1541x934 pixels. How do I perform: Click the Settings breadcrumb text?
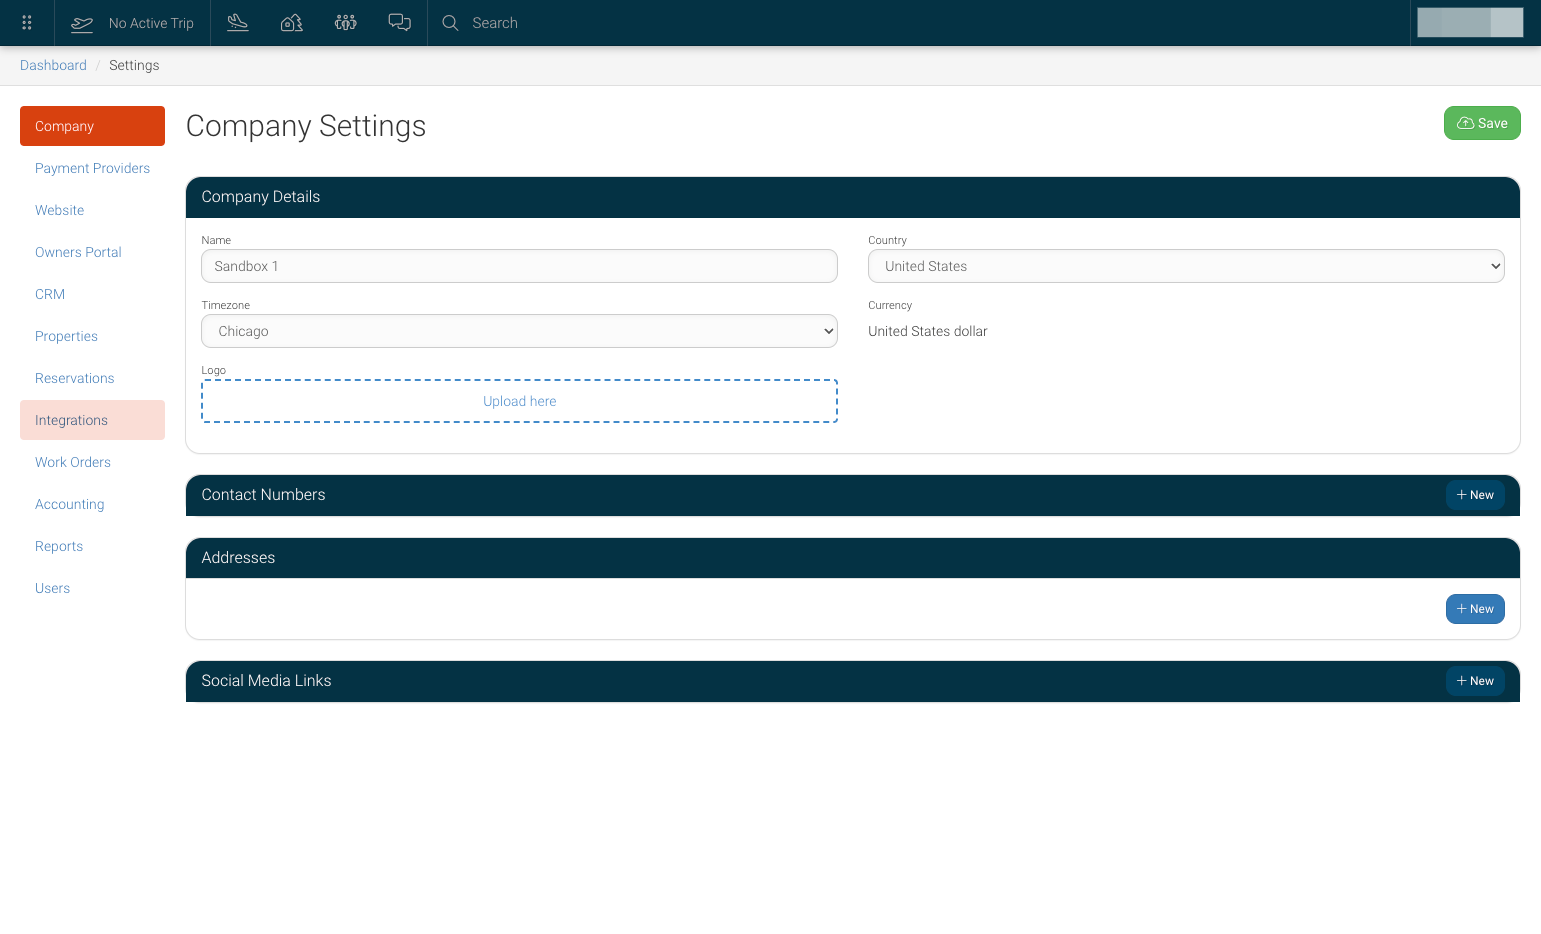tap(134, 65)
